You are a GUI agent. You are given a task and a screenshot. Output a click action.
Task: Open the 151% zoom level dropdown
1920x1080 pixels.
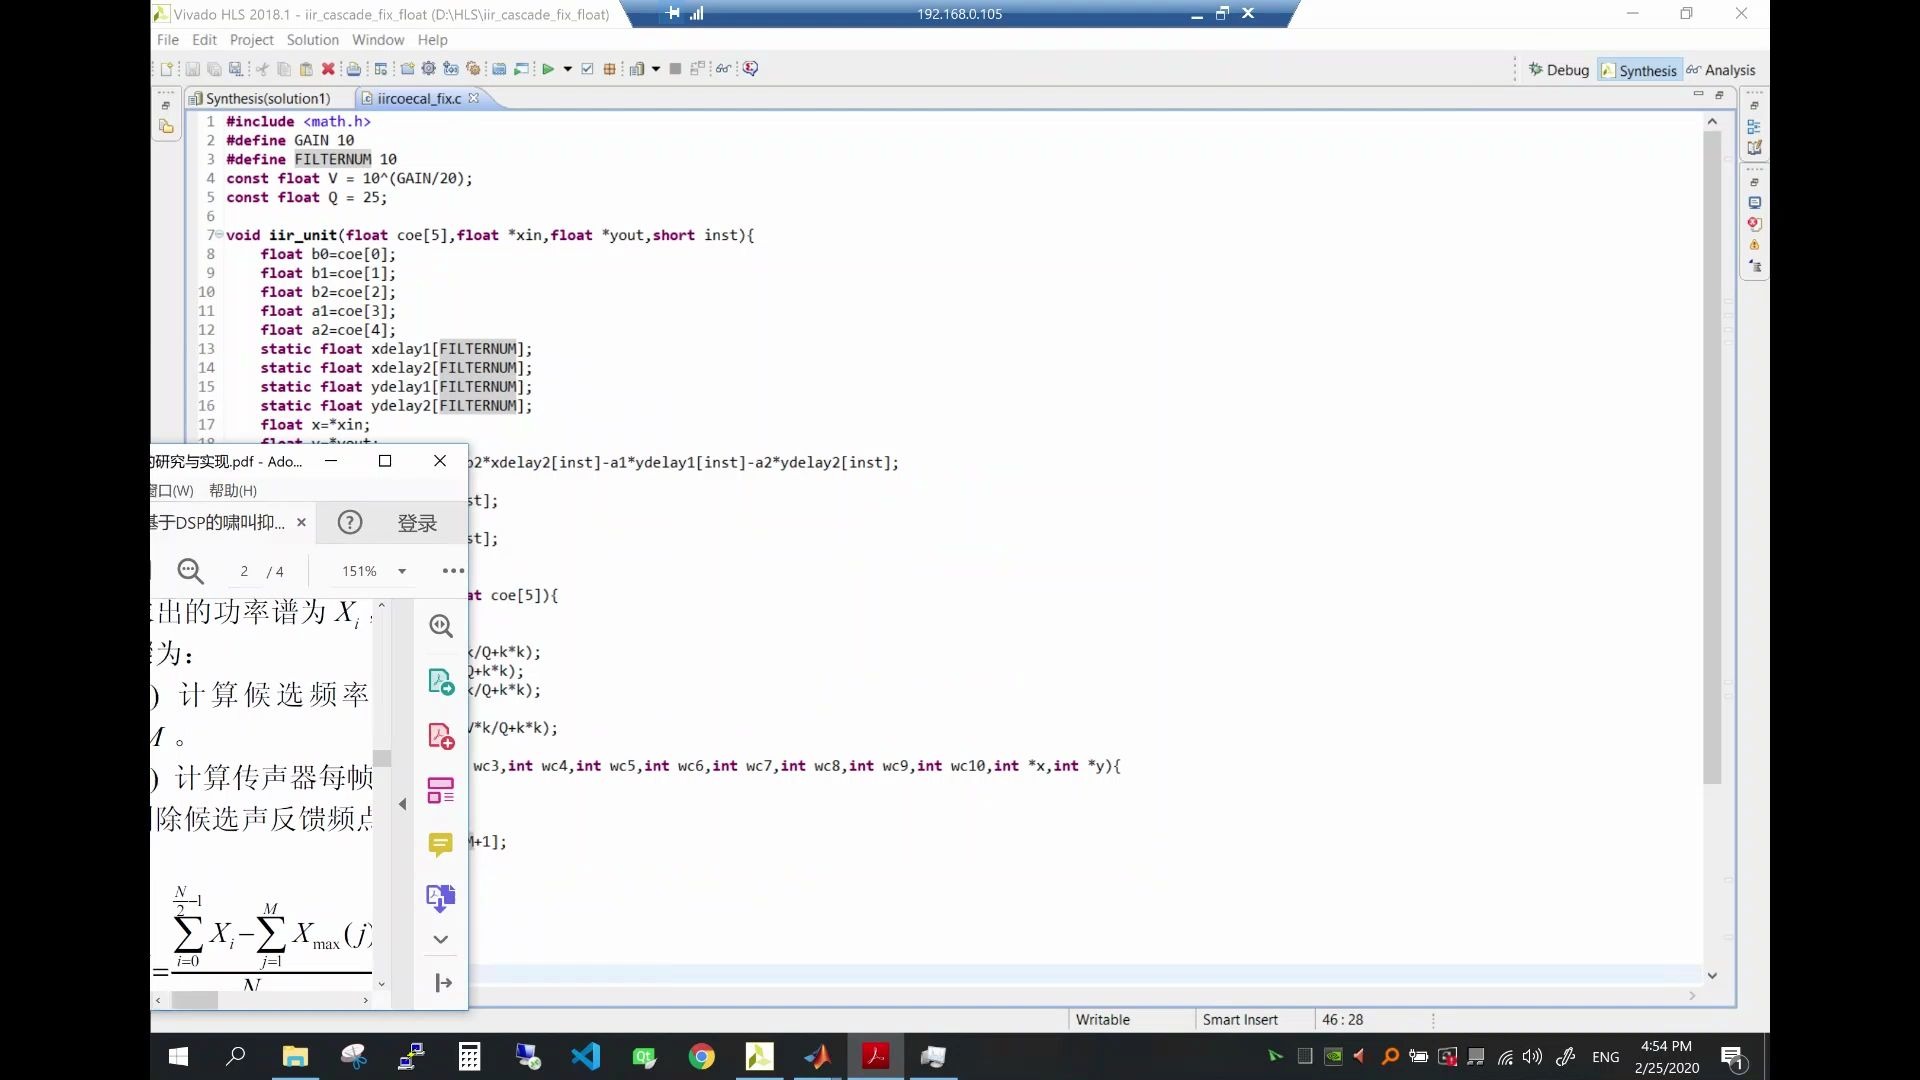402,571
